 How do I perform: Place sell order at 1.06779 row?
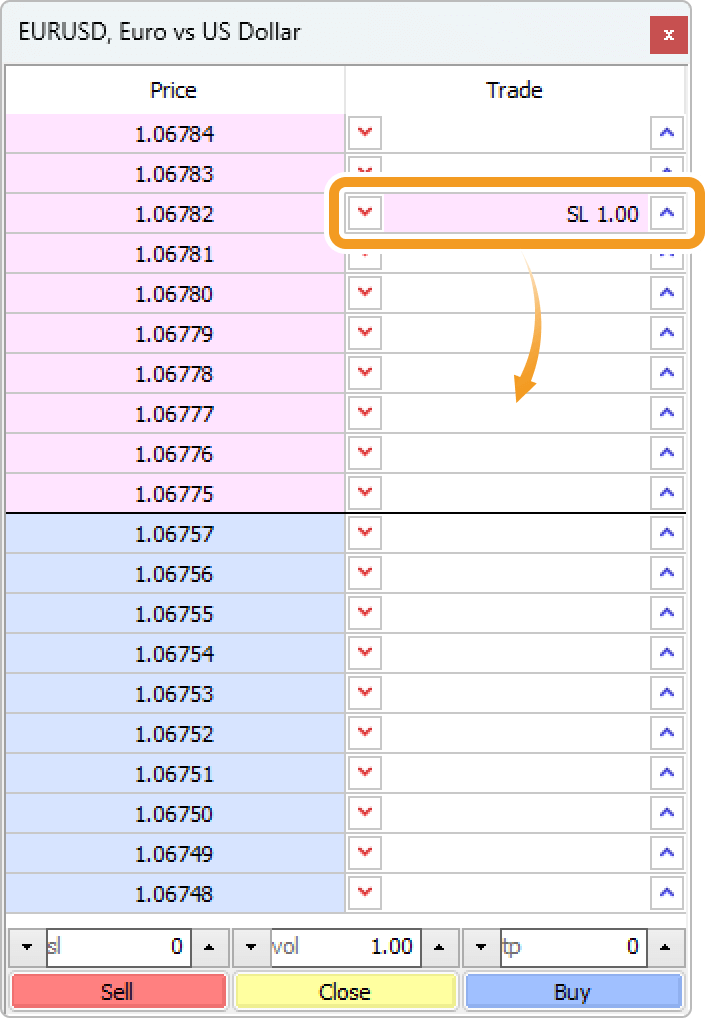tap(365, 333)
